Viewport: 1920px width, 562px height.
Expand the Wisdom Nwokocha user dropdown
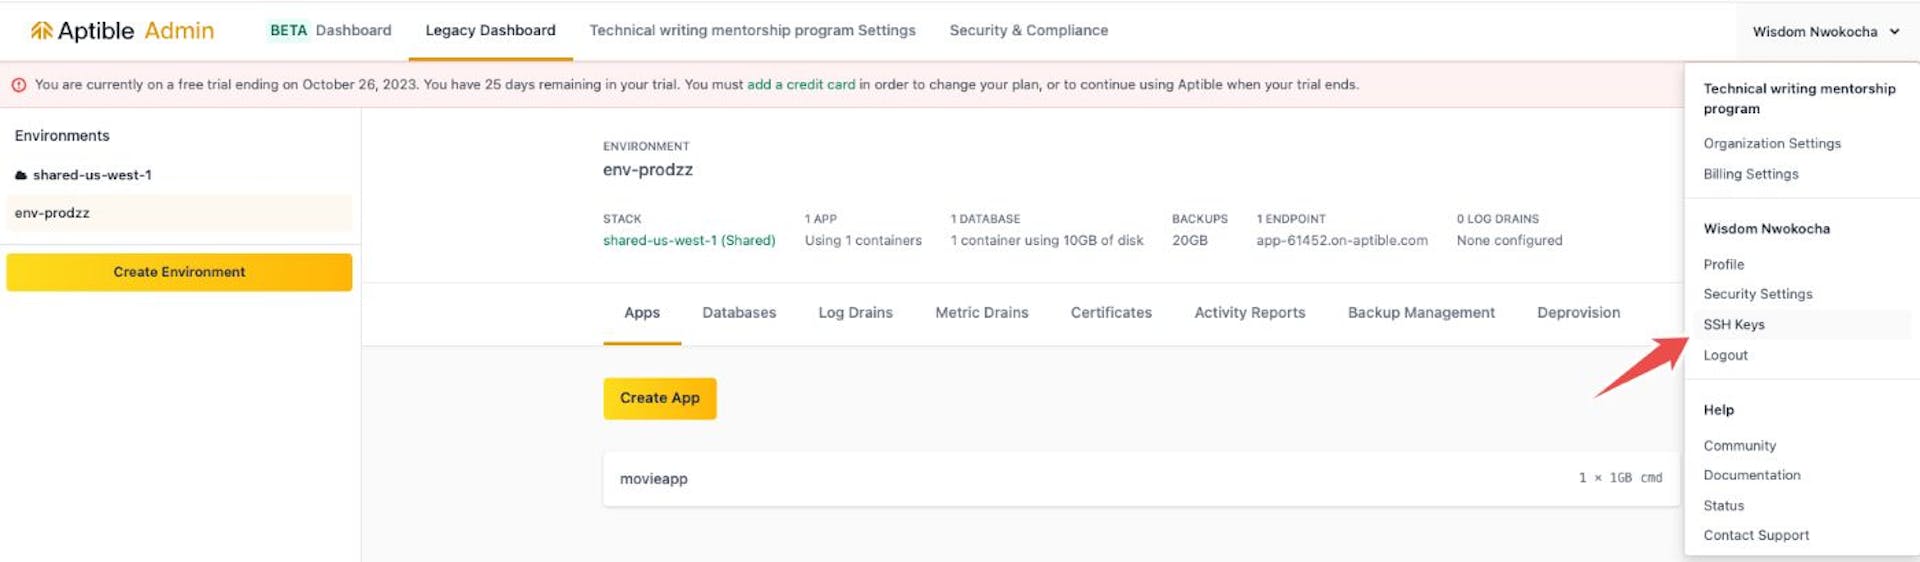(1825, 32)
